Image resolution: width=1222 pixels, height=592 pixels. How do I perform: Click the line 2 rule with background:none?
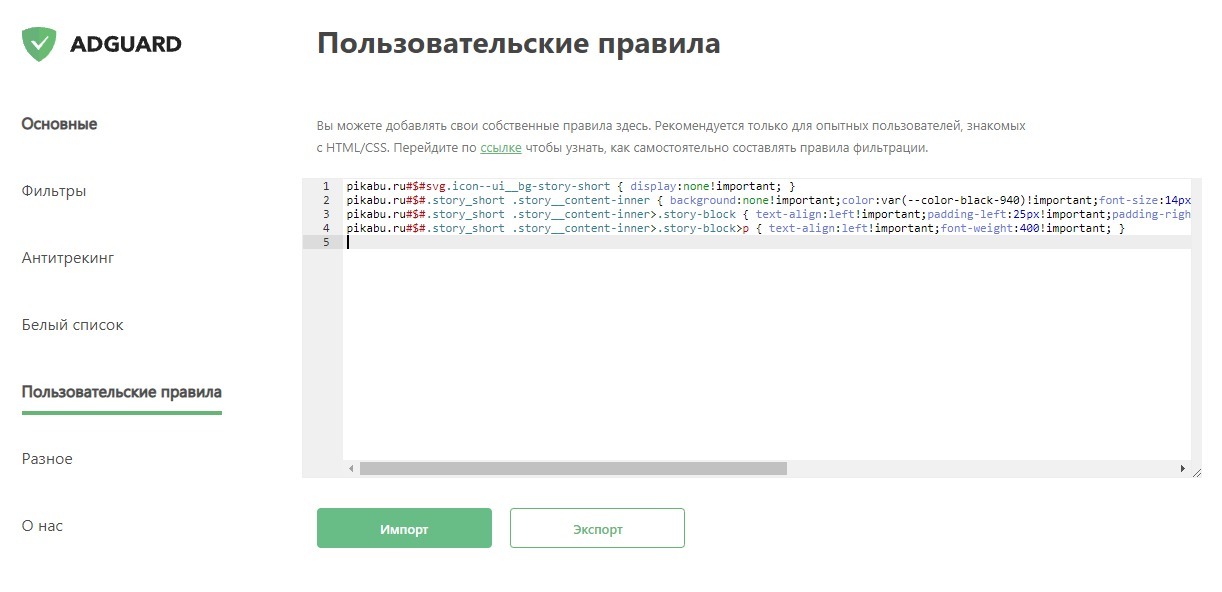(x=768, y=201)
